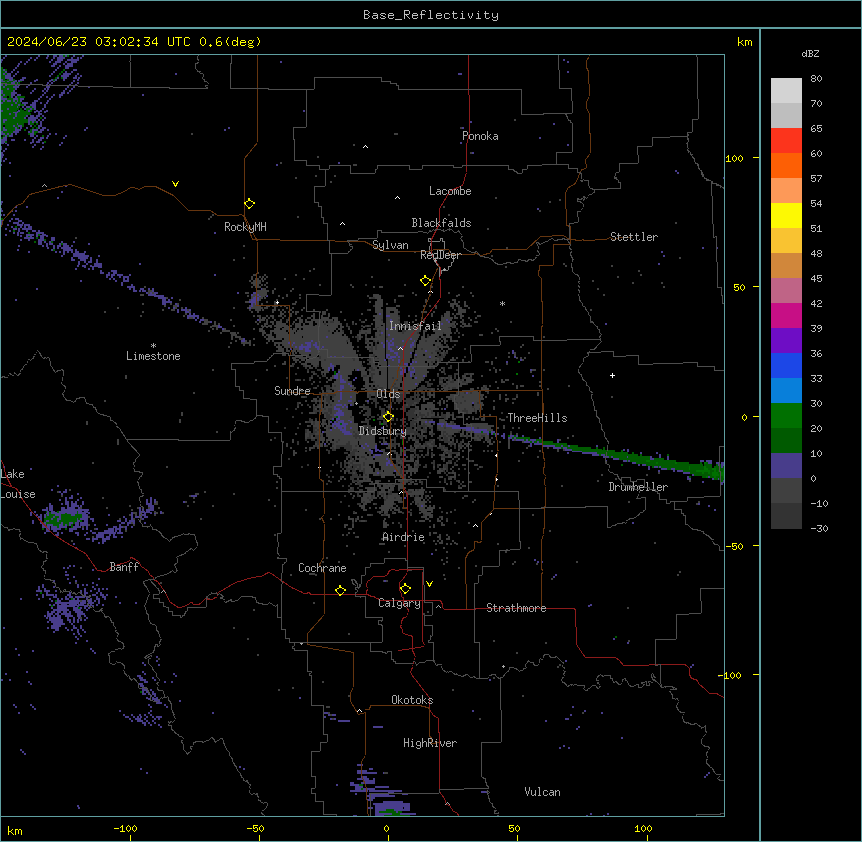
Task: Select the light blue swatch in the dBZ legend
Action: [x=786, y=390]
